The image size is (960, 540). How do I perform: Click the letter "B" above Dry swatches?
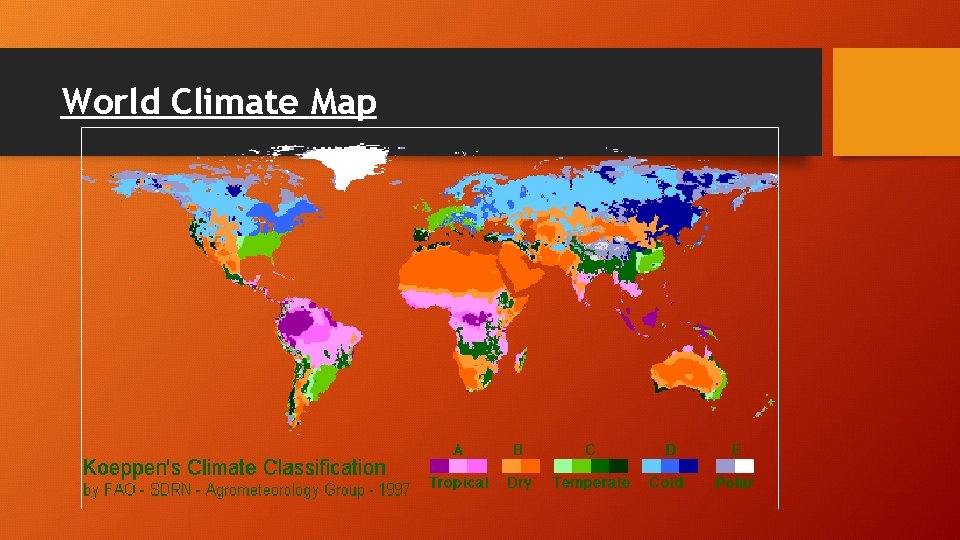tap(518, 450)
